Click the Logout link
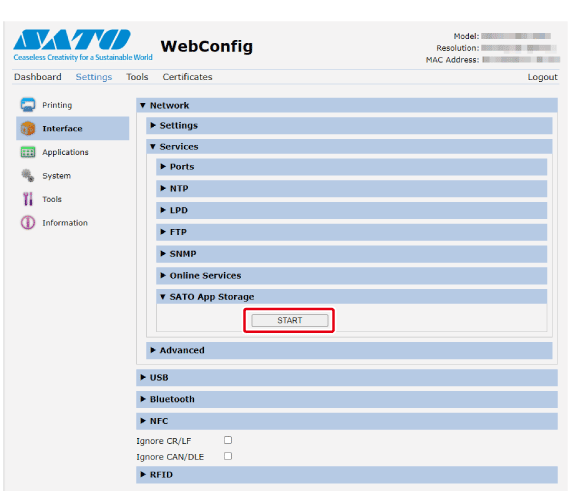The image size is (570, 500). [542, 77]
